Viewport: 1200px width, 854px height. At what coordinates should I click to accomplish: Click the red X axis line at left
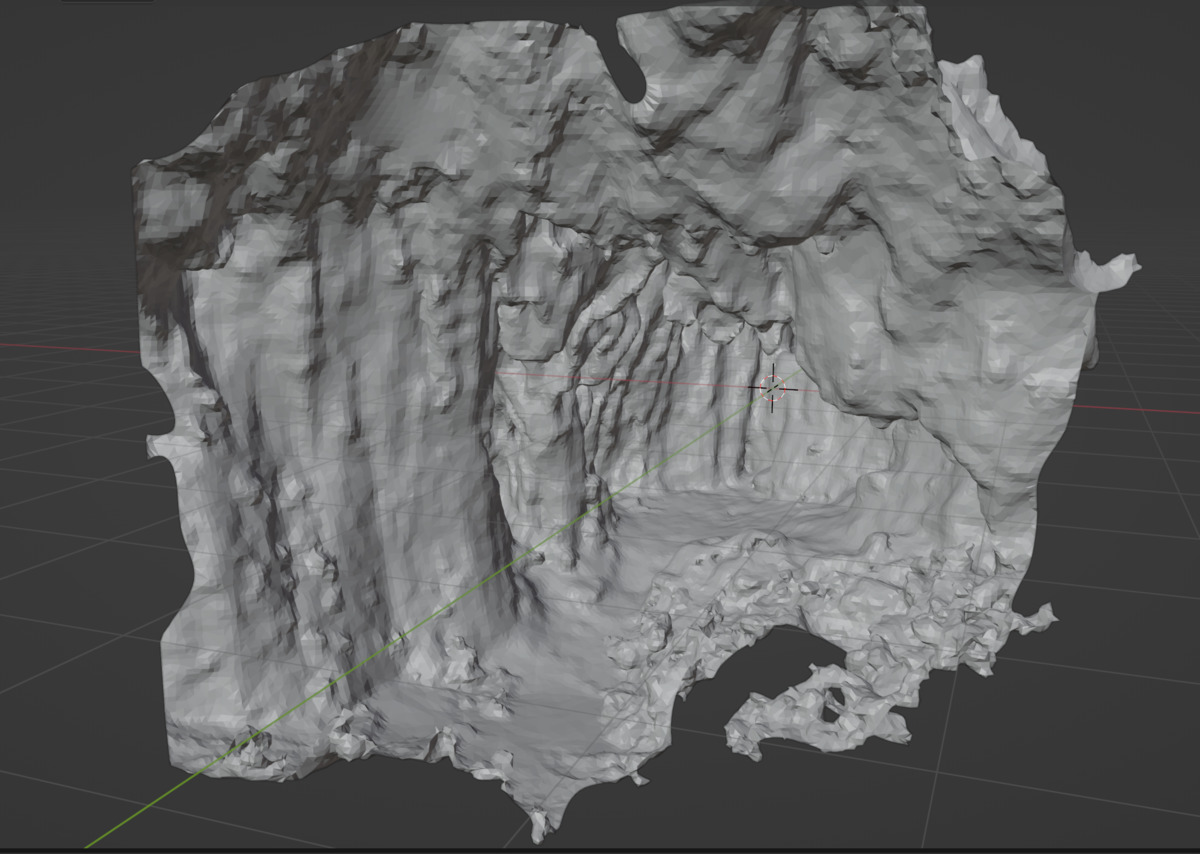pyautogui.click(x=60, y=350)
